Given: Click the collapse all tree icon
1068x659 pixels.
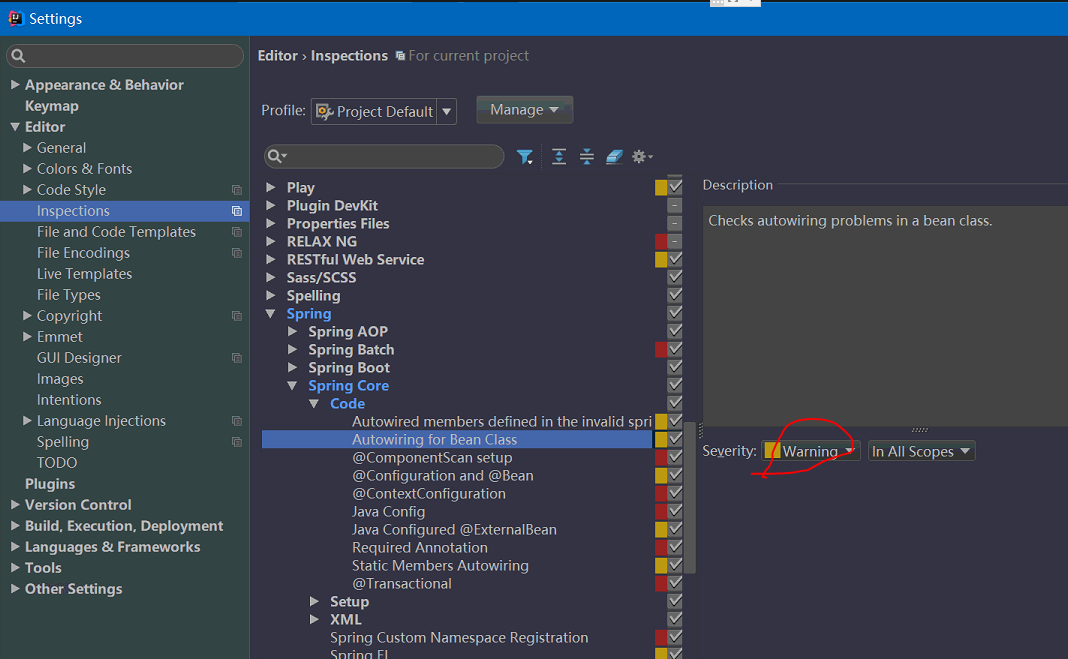Looking at the screenshot, I should [x=586, y=157].
